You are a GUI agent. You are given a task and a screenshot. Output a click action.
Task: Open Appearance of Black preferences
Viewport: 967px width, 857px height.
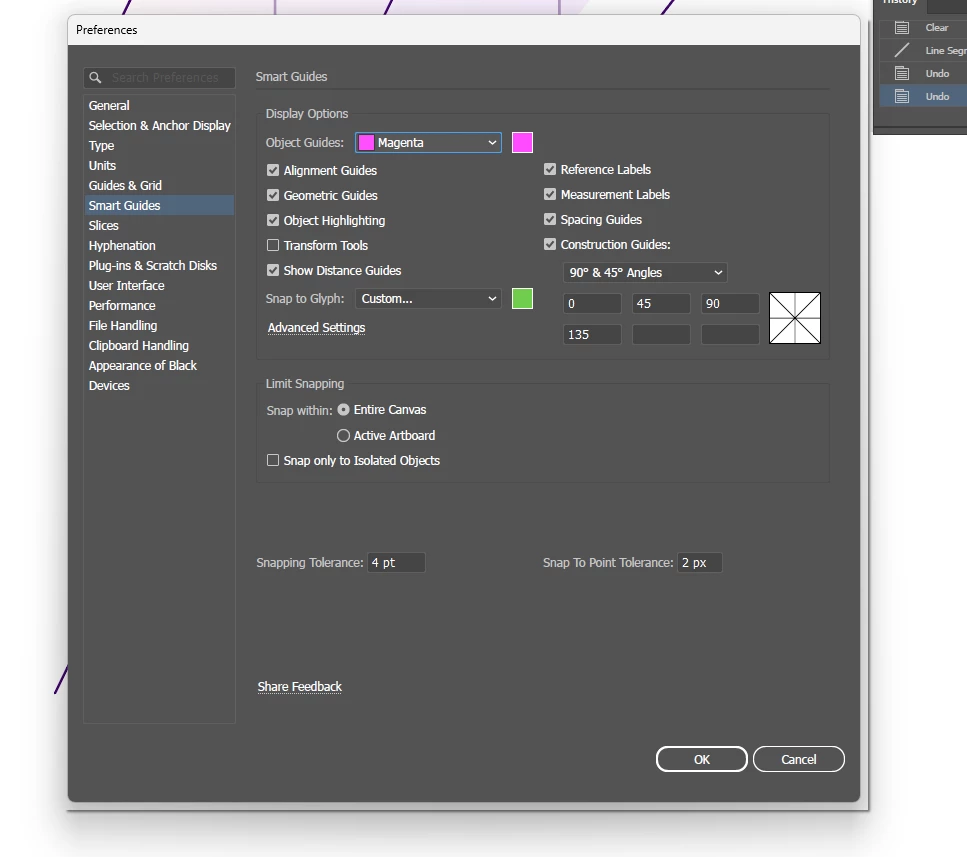142,366
